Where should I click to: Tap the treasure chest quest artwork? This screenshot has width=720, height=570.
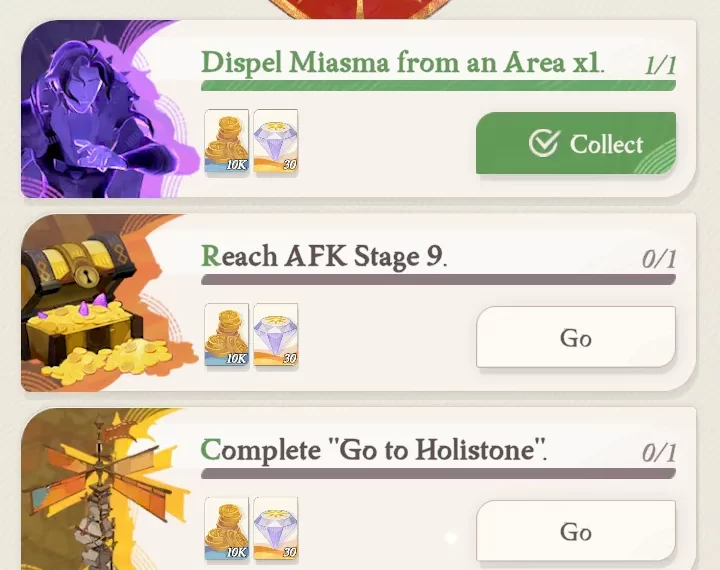point(108,303)
